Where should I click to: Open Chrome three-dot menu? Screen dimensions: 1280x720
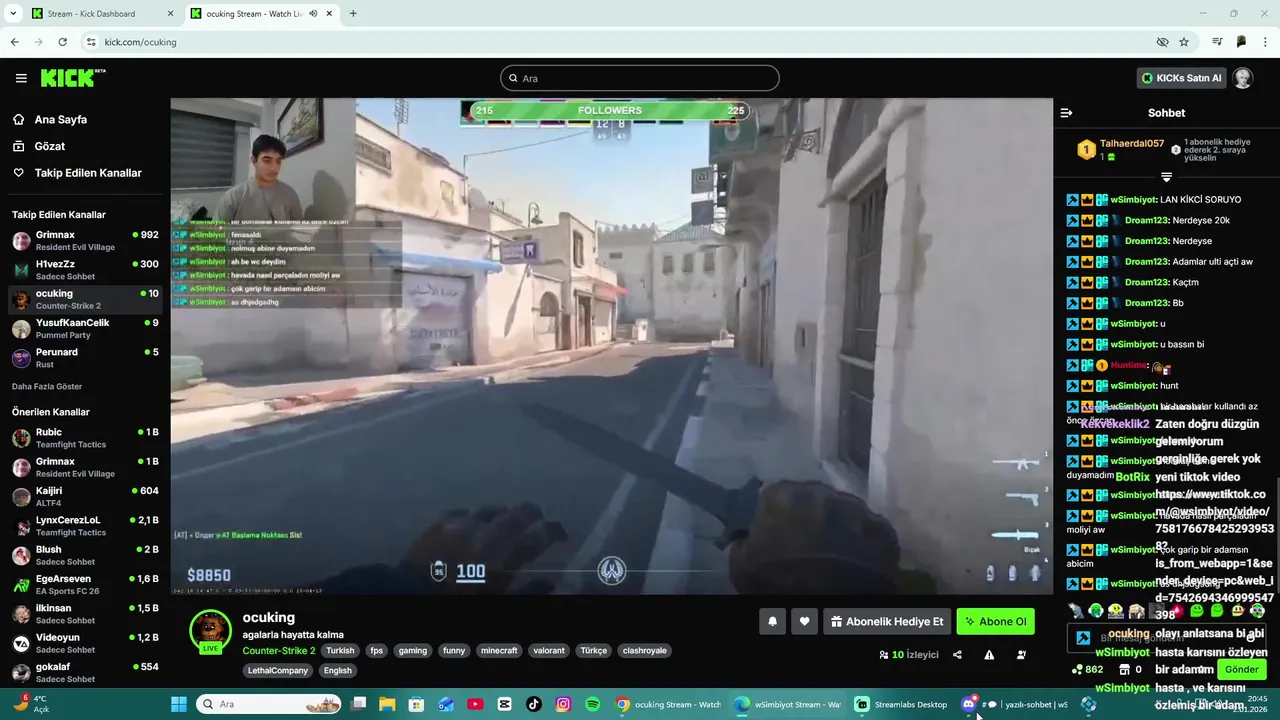(x=1265, y=42)
